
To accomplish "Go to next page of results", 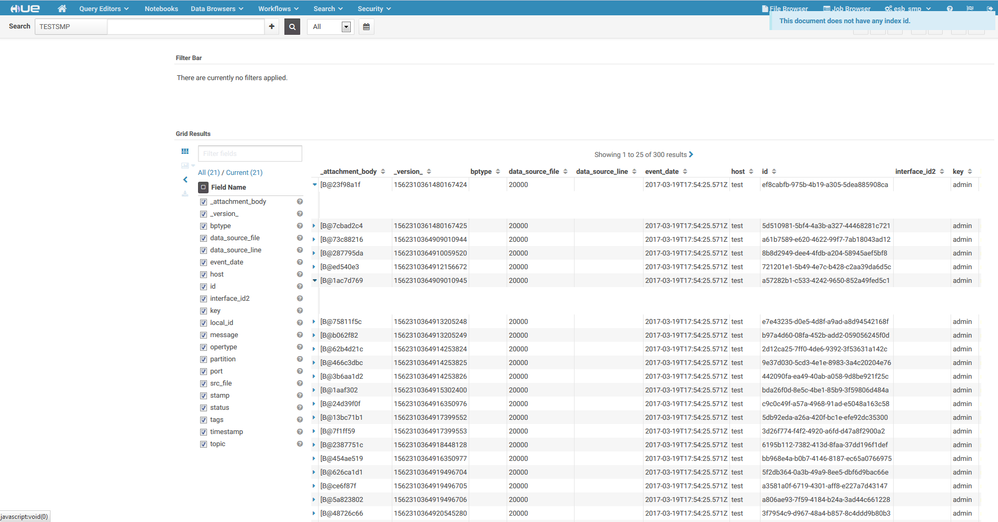I will point(691,155).
